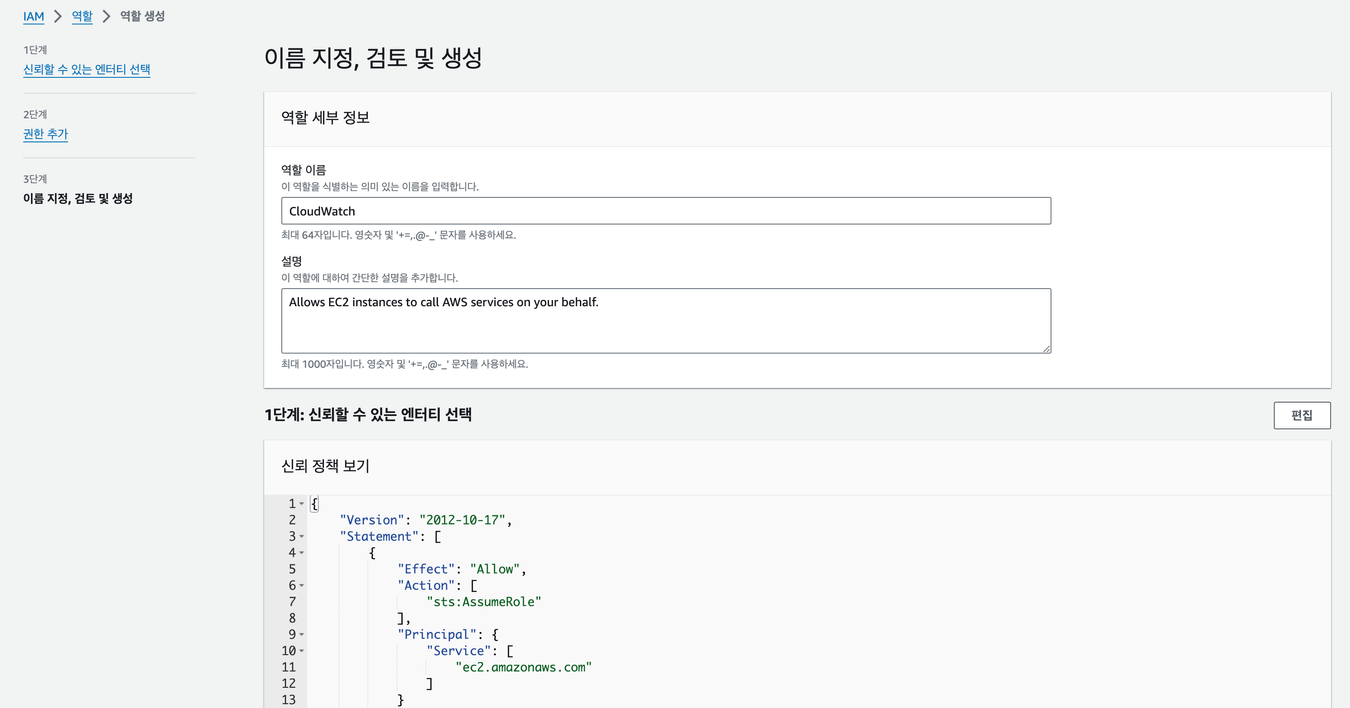Collapse the fold arrow on line 10 Service

click(x=302, y=651)
